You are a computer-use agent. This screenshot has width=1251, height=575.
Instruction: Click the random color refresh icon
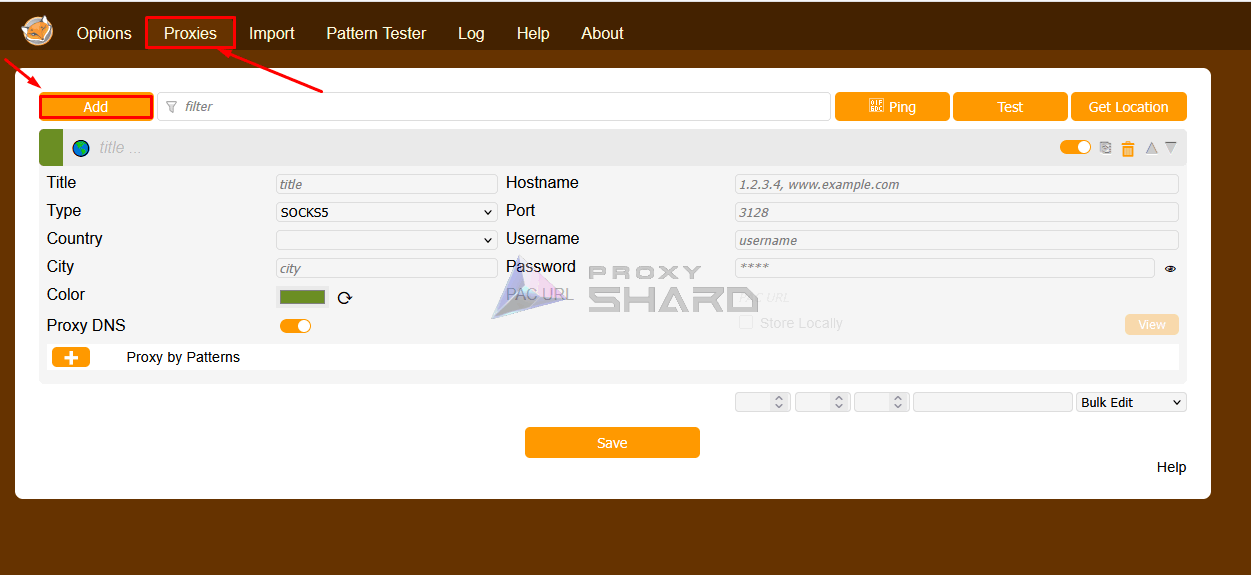(x=345, y=297)
